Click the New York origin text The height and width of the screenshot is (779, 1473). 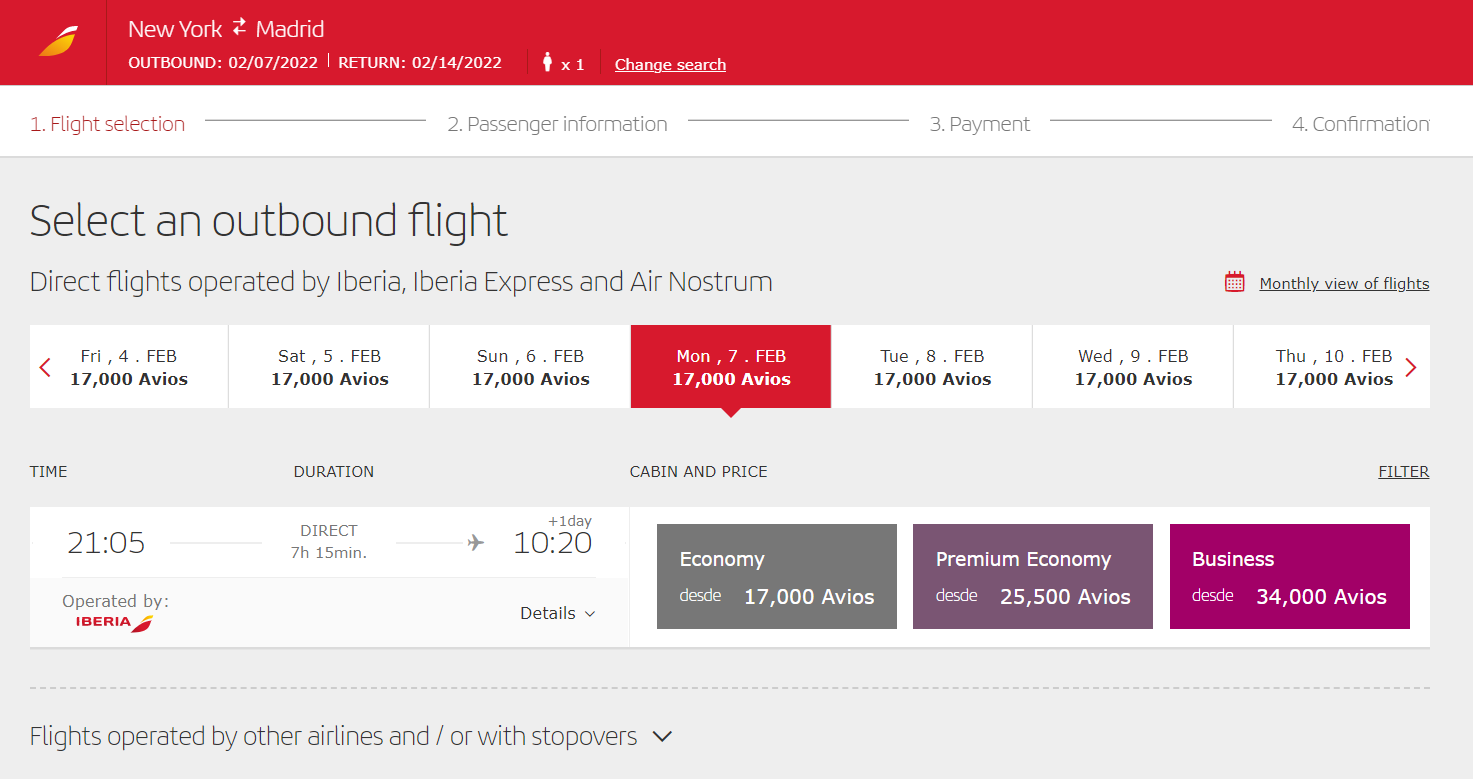175,29
